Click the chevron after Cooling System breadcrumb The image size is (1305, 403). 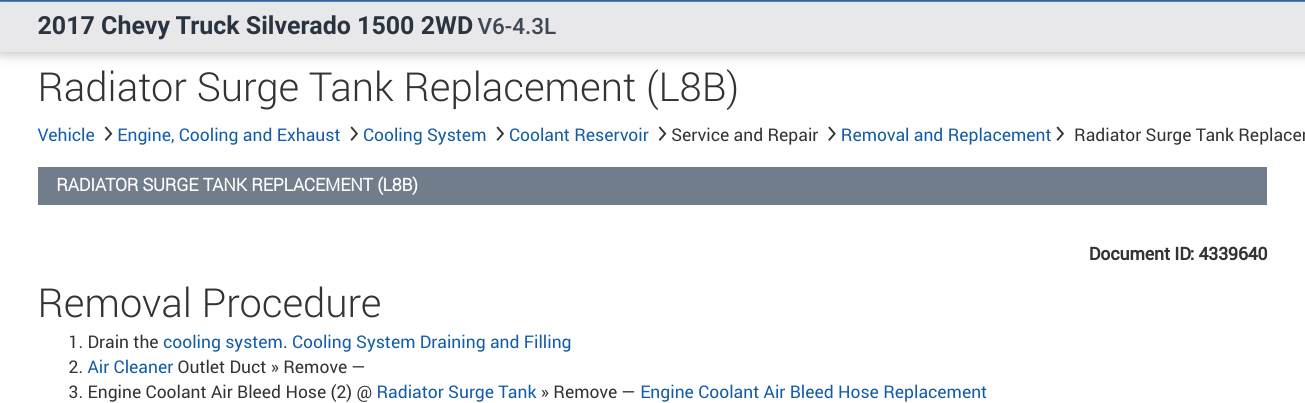tap(498, 134)
